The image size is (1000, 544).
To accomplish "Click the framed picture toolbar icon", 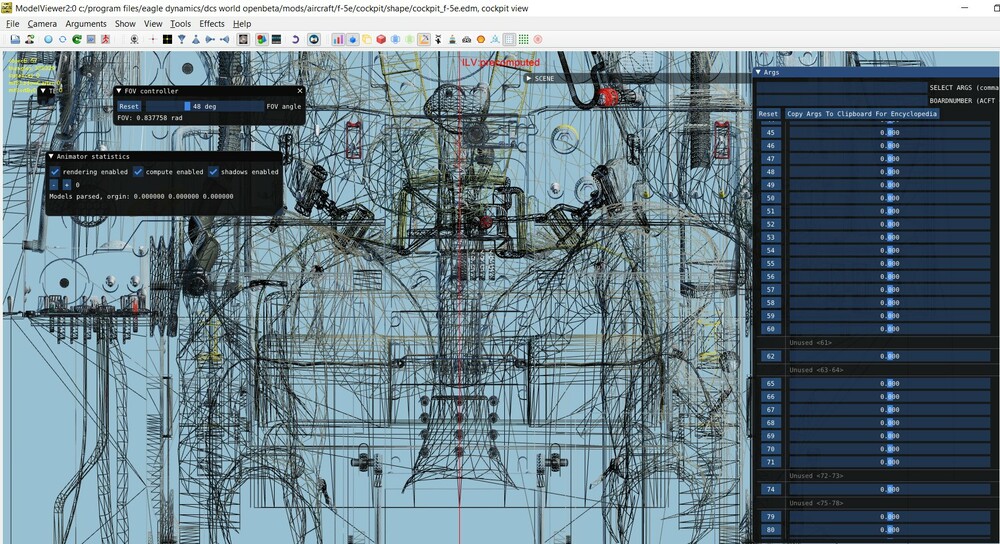I will 243,39.
